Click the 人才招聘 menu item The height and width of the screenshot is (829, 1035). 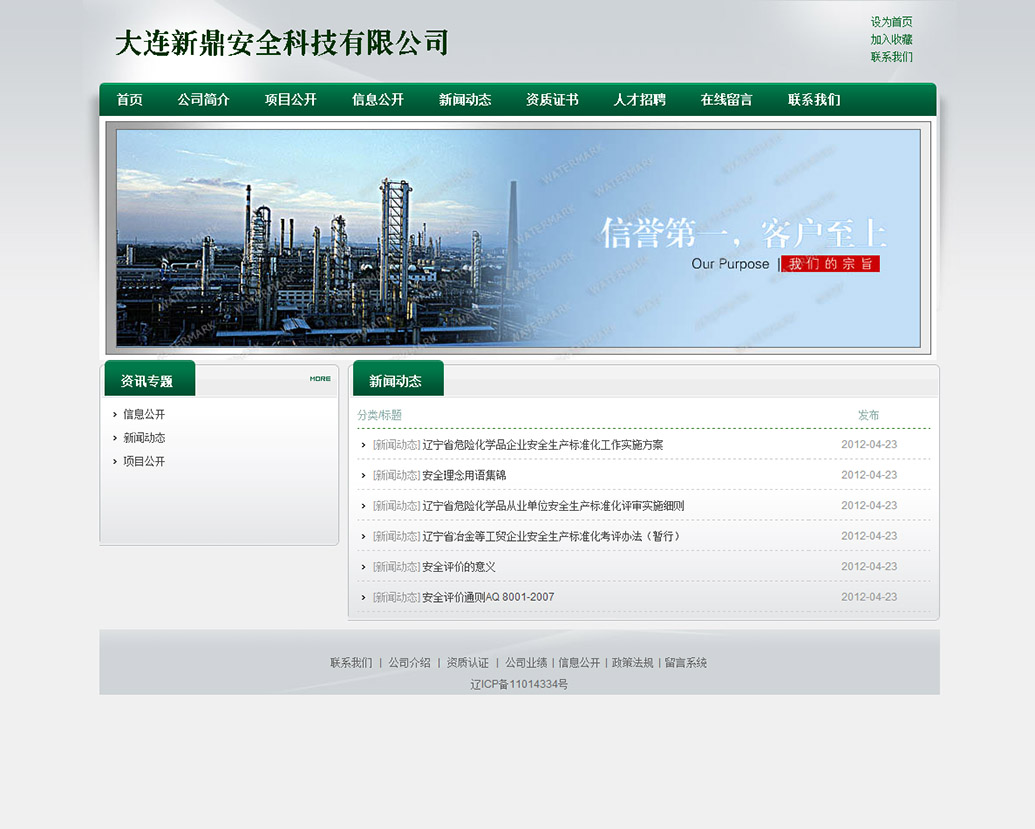639,100
